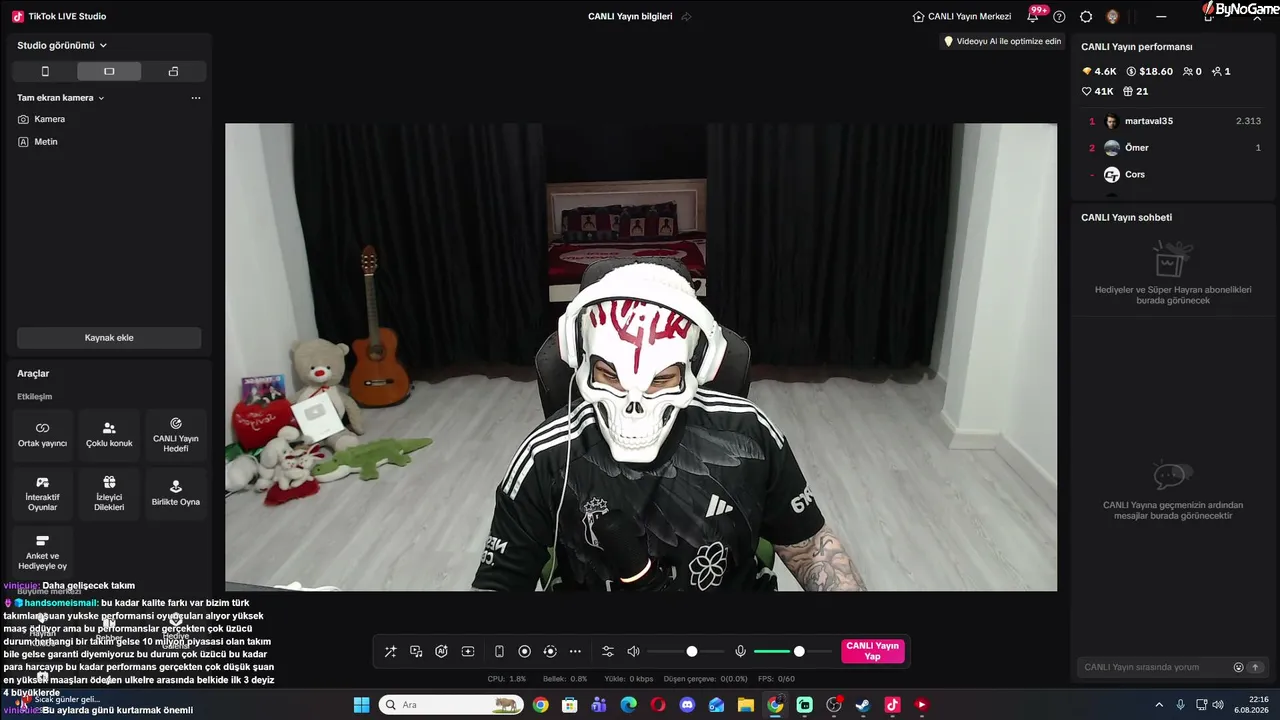Click the CPU usage status text

click(x=507, y=679)
